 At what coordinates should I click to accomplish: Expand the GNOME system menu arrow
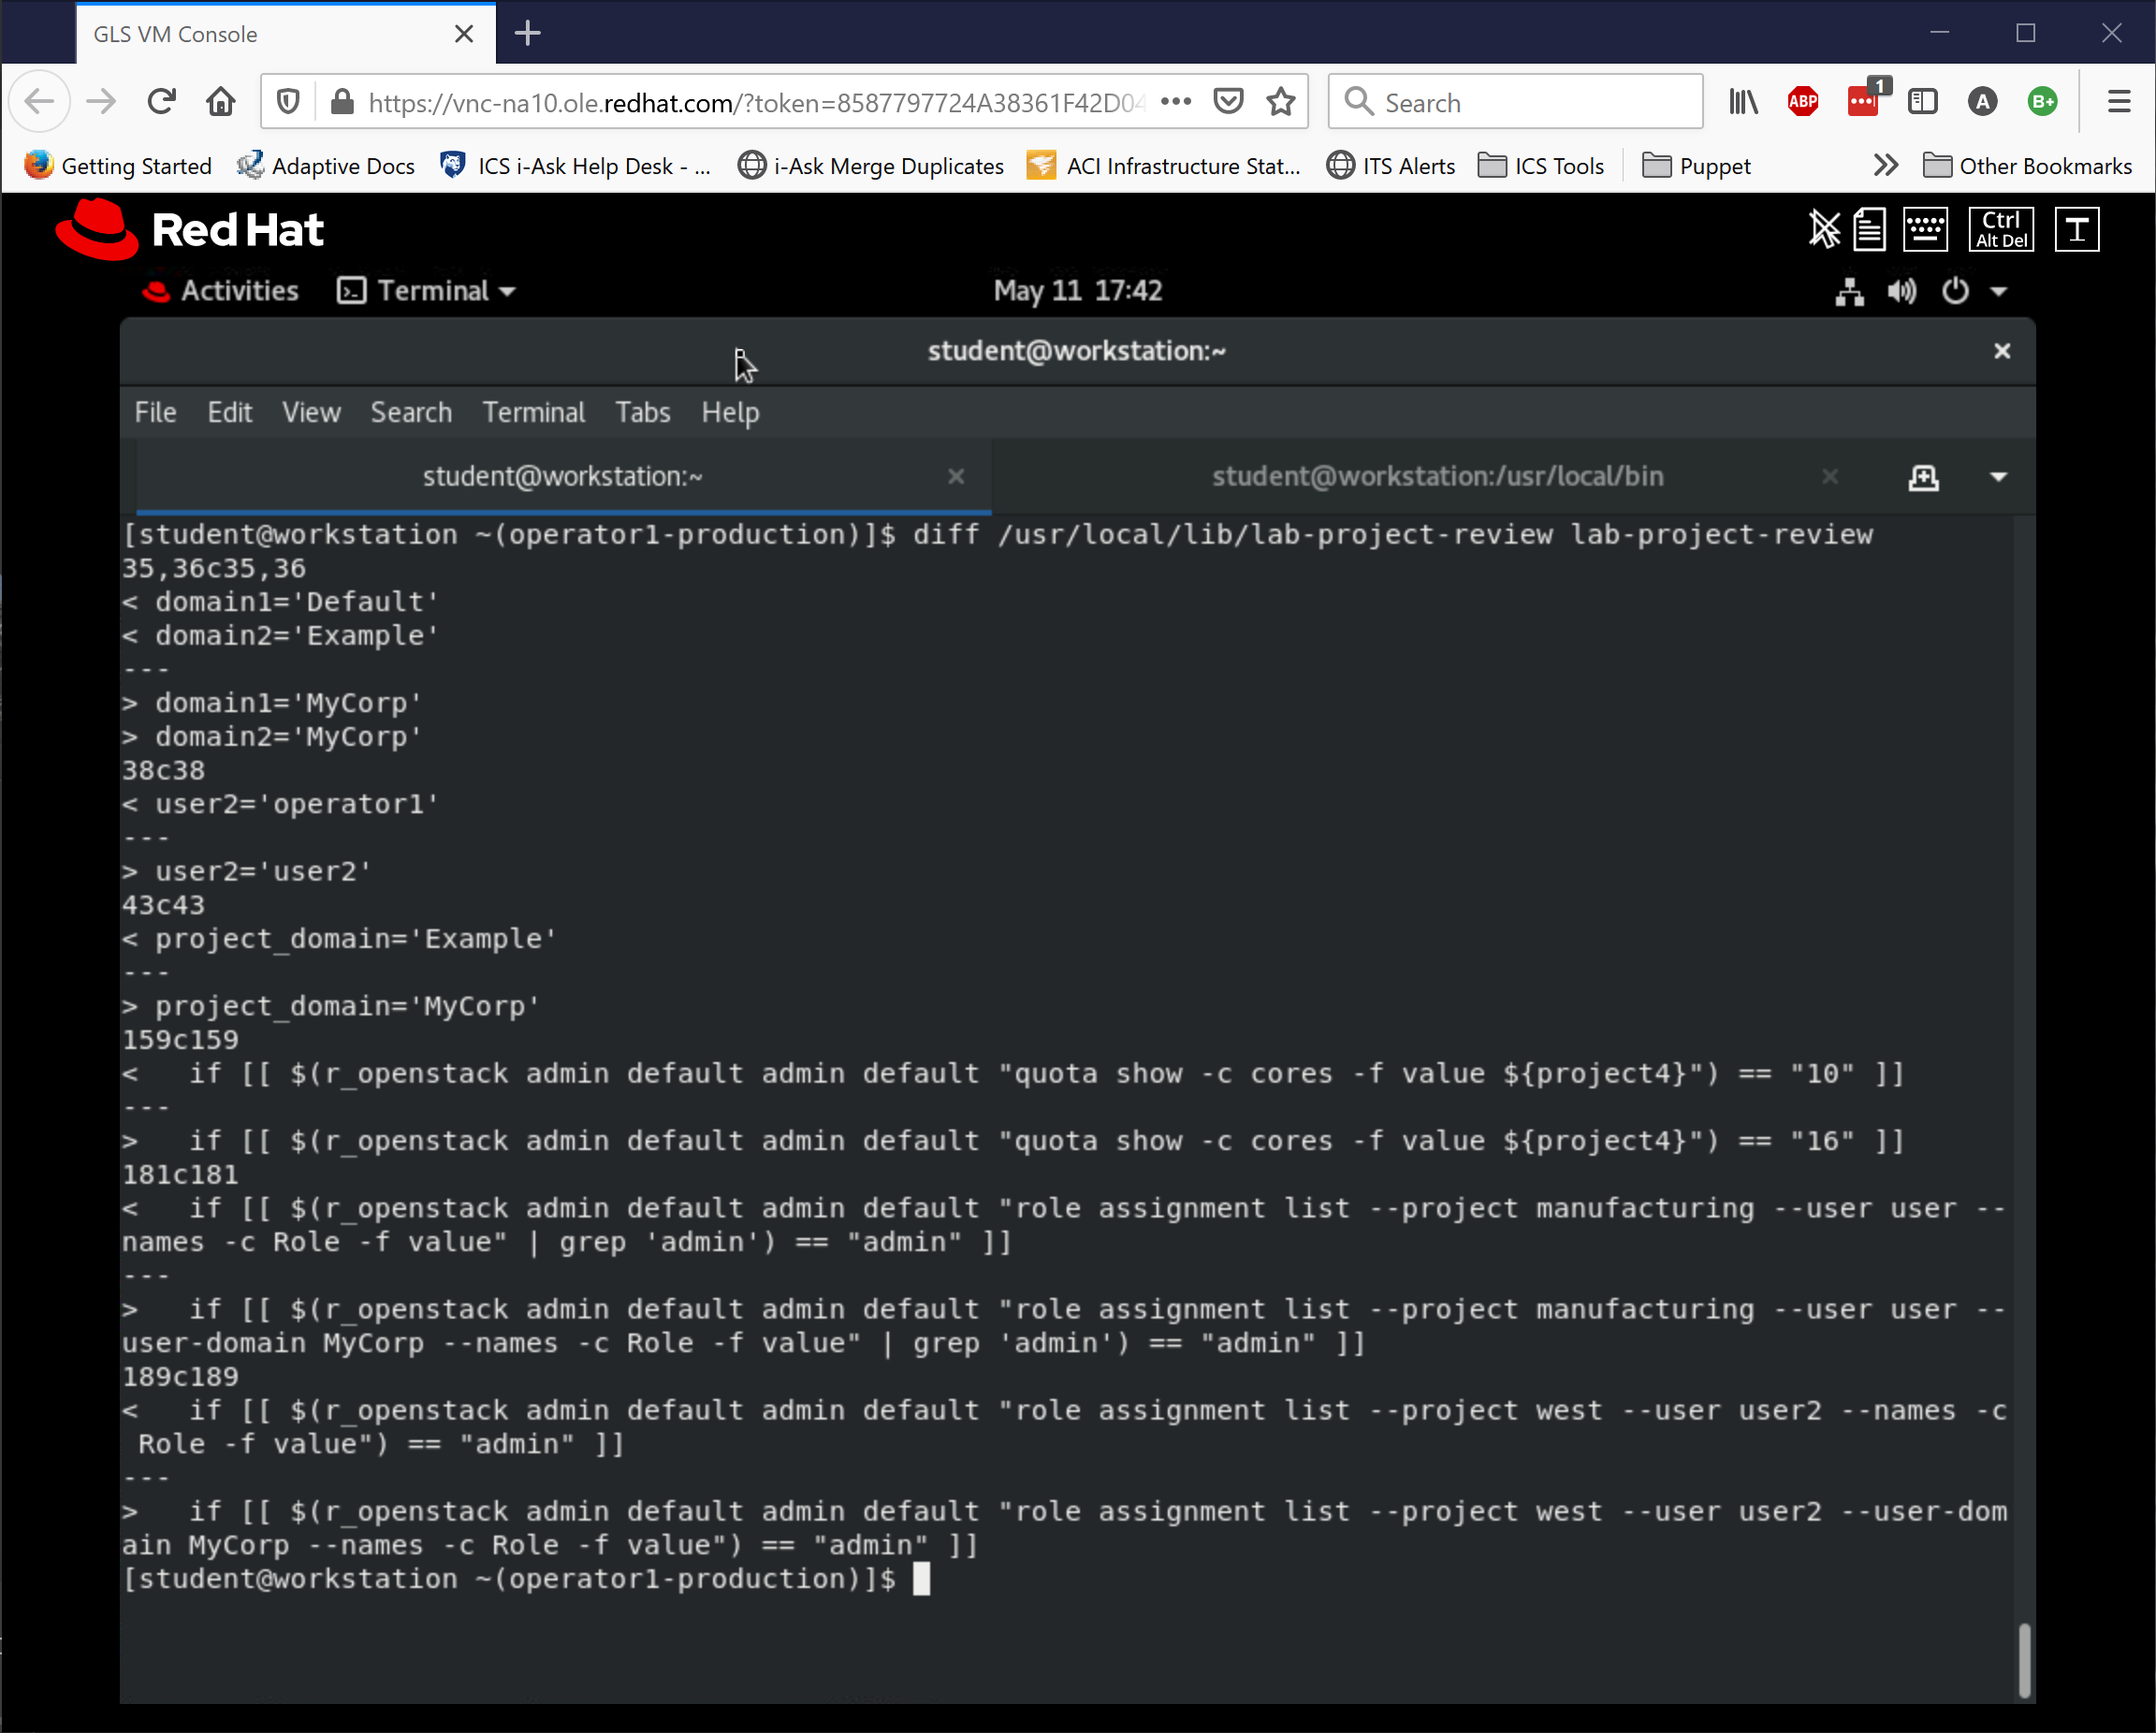click(x=1999, y=292)
